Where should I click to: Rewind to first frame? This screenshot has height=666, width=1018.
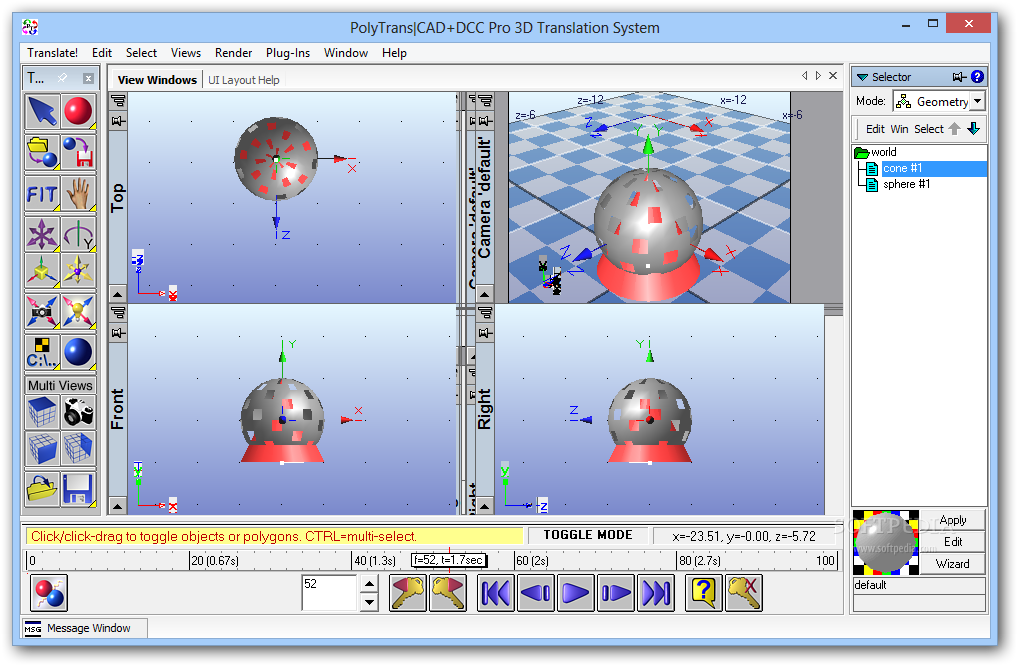(x=496, y=593)
